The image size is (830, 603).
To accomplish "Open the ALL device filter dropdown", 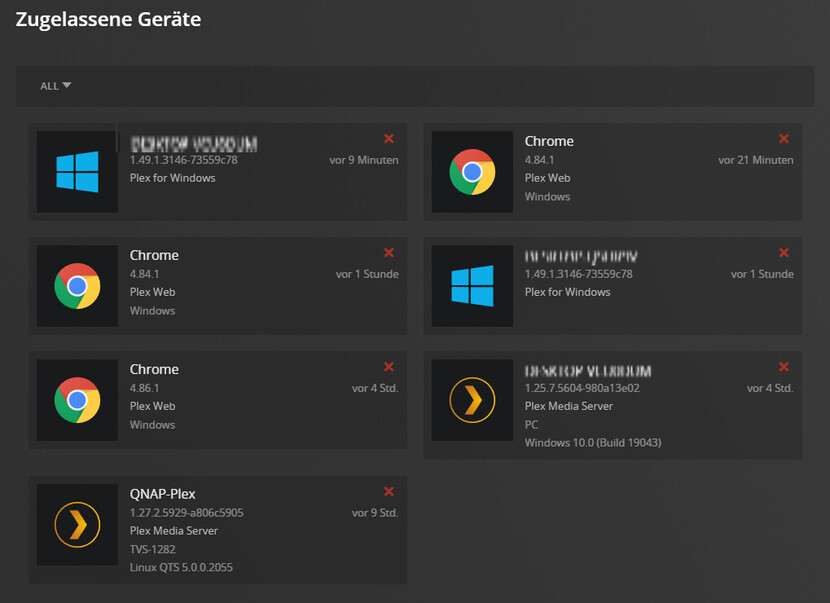I will click(56, 86).
